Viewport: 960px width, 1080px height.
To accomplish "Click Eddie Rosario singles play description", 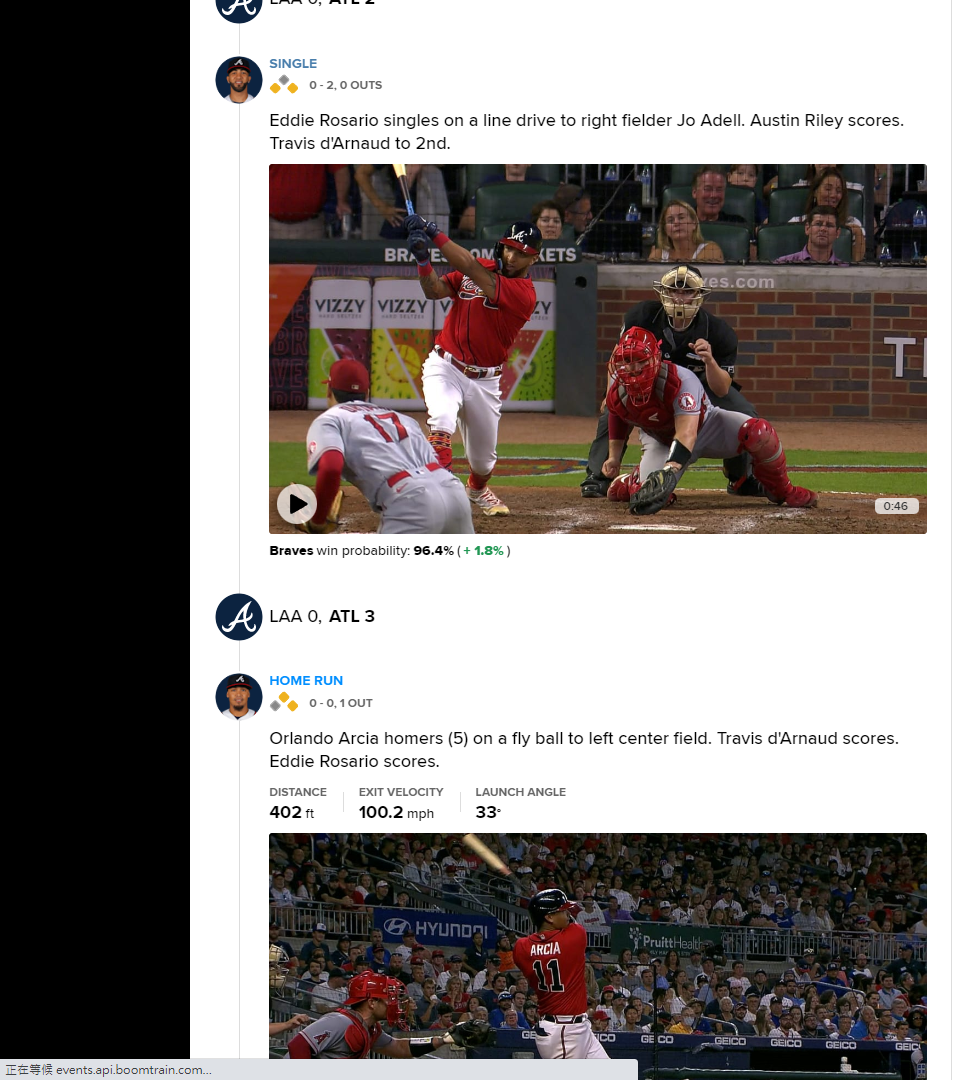I will pyautogui.click(x=586, y=132).
